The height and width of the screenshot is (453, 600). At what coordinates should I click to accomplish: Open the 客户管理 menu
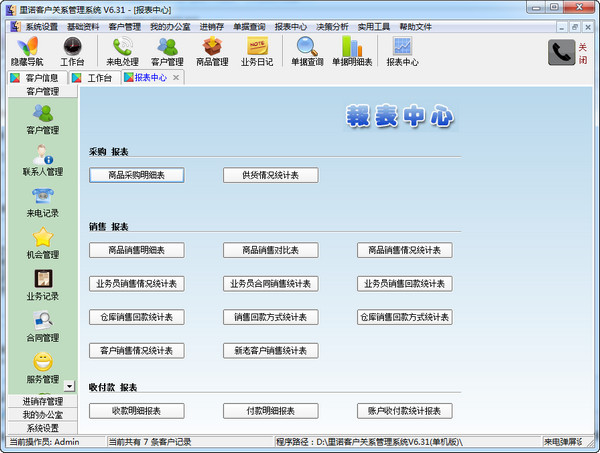point(124,27)
